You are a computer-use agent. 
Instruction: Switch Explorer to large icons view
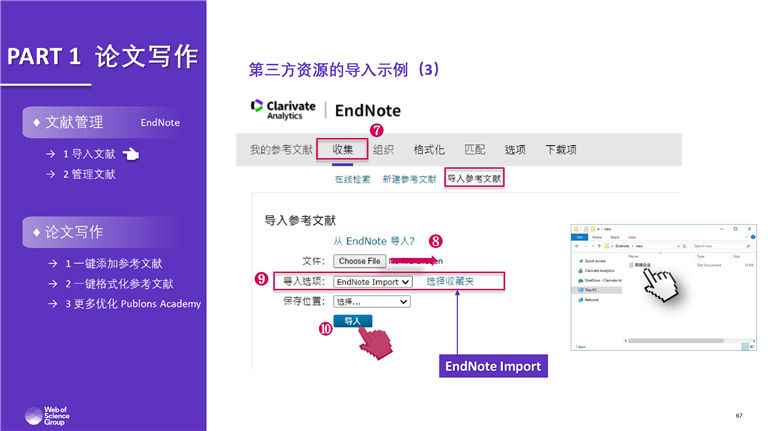click(752, 347)
